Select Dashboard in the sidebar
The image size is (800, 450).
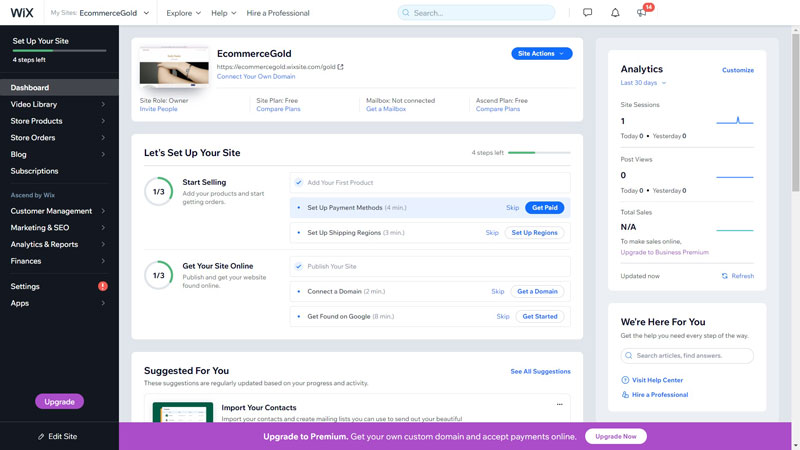59,87
